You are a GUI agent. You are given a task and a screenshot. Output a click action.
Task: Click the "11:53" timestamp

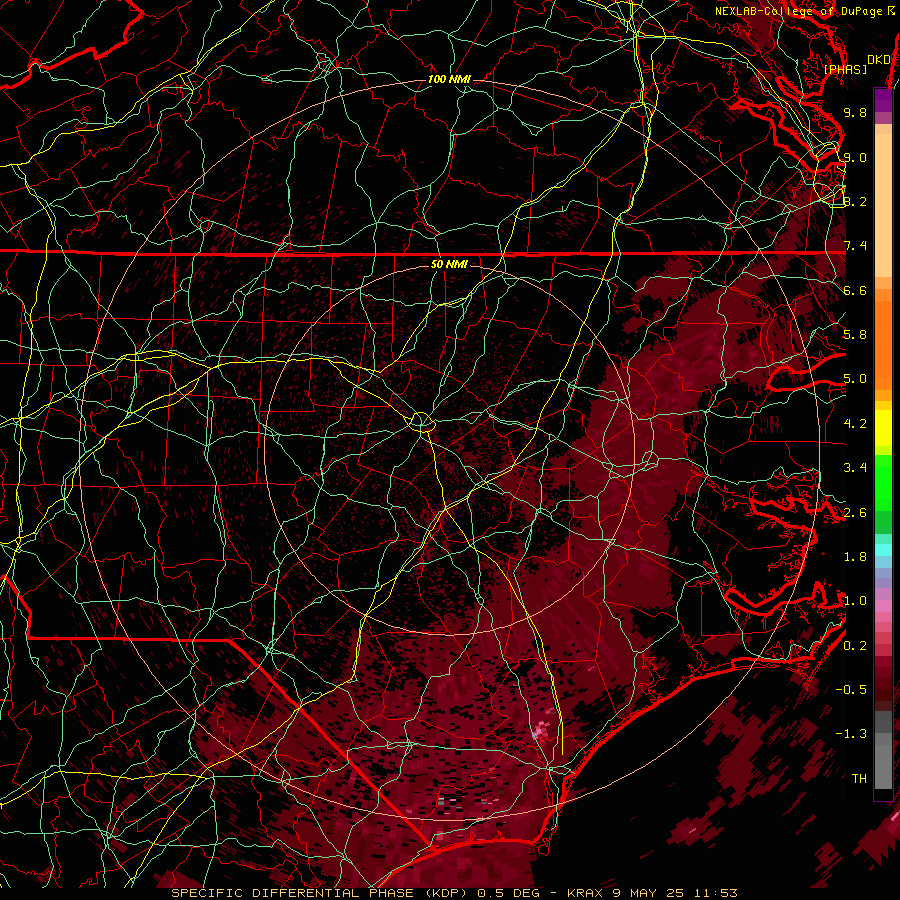[715, 893]
